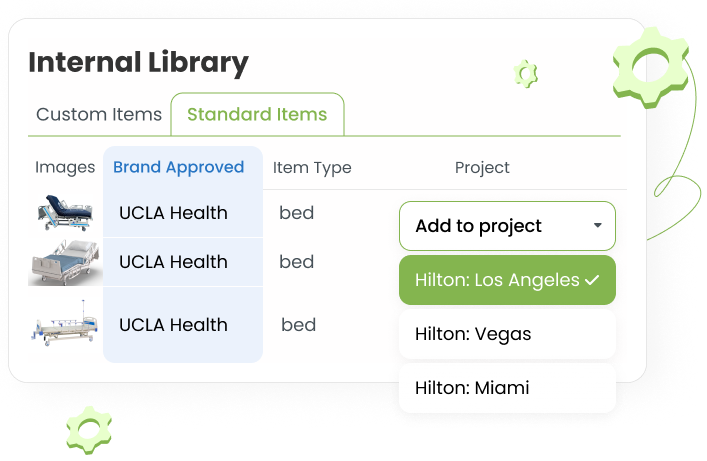The width and height of the screenshot is (707, 461).
Task: Click the Images column header
Action: 65,168
